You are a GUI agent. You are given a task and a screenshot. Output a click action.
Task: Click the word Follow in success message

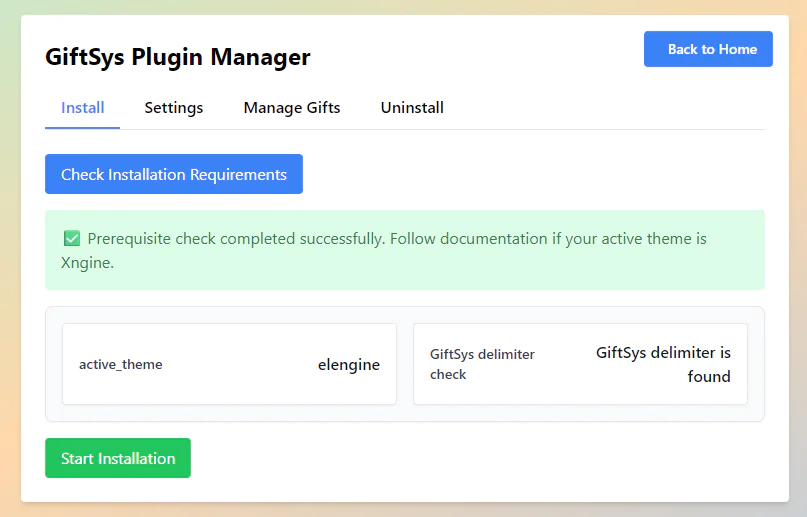[x=413, y=239]
